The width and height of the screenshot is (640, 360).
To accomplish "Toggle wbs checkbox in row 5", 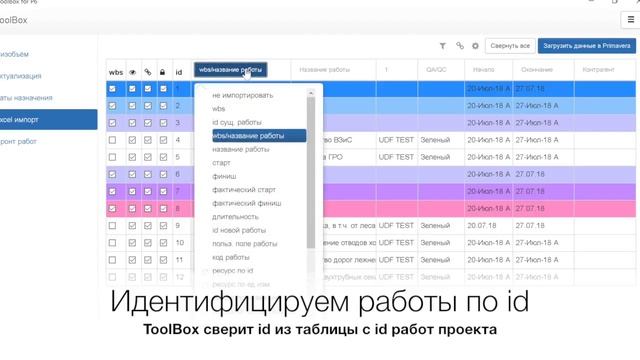I will [112, 157].
